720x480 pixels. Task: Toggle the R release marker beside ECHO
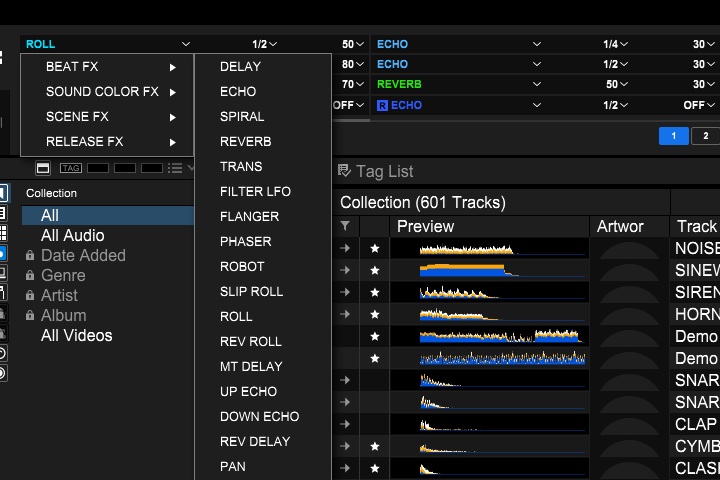coord(382,105)
